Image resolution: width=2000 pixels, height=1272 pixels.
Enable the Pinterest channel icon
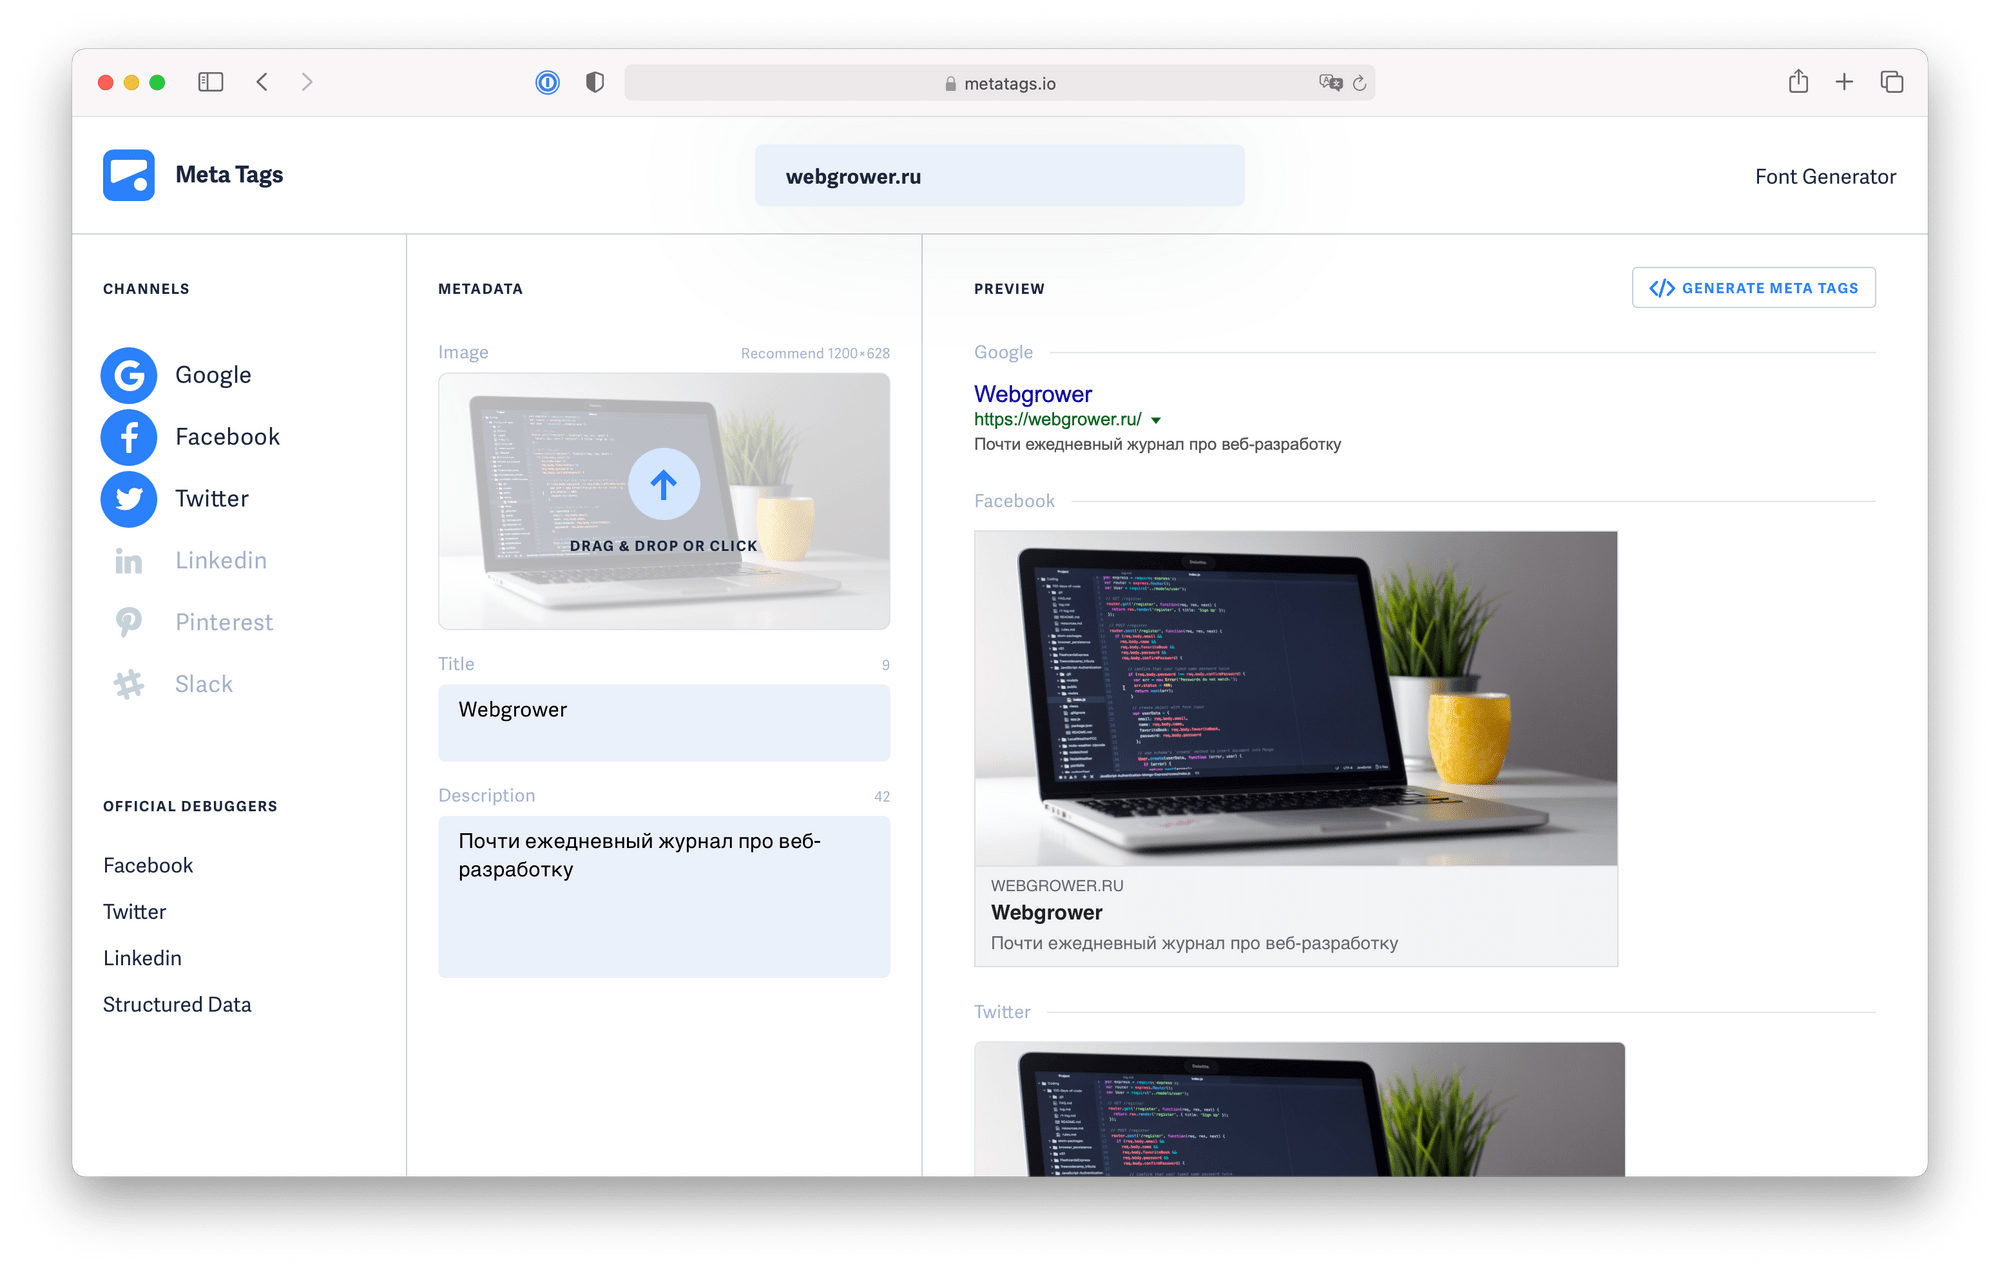click(129, 622)
